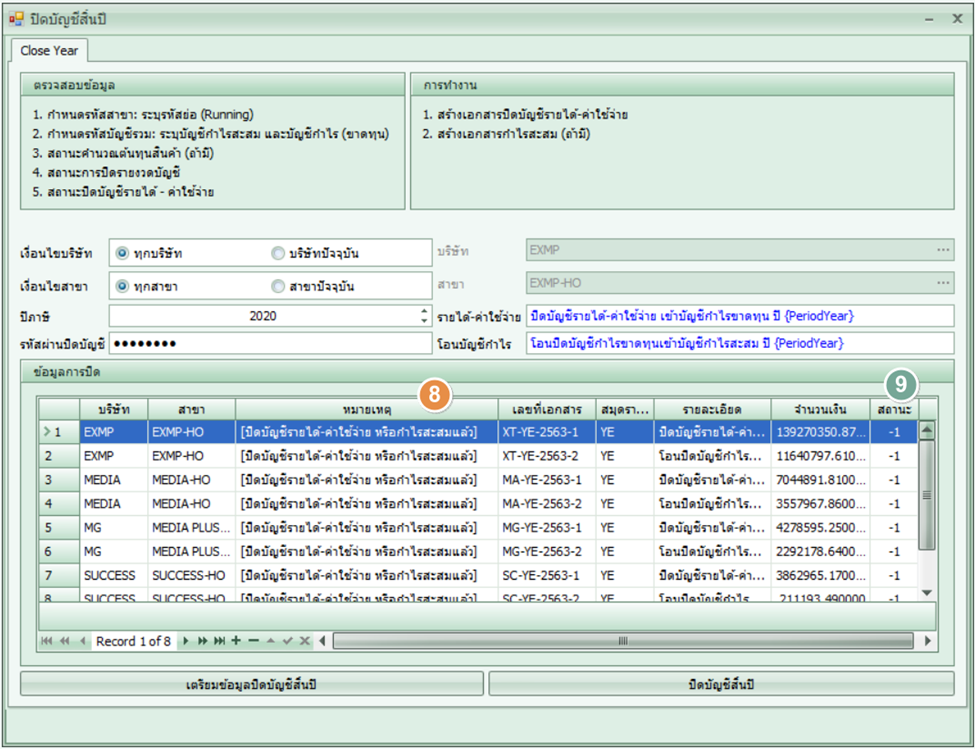Switch to the Close Year tab
Image resolution: width=975 pixels, height=749 pixels.
[x=49, y=50]
